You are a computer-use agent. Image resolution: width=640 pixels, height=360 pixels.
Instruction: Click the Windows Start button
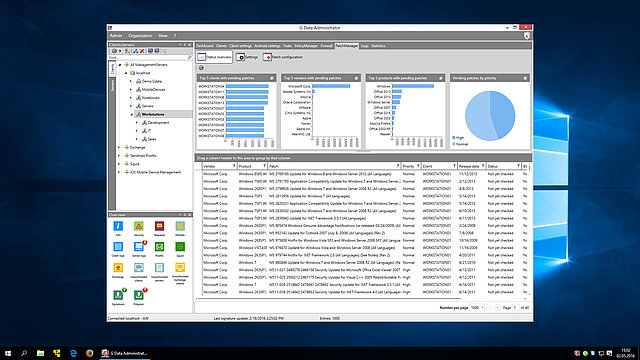click(x=8, y=353)
